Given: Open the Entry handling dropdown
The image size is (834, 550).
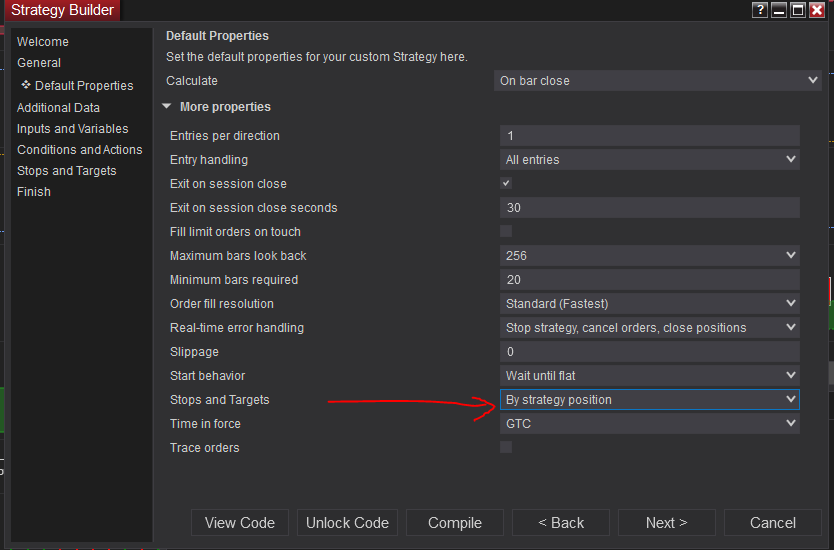Looking at the screenshot, I should pos(650,160).
